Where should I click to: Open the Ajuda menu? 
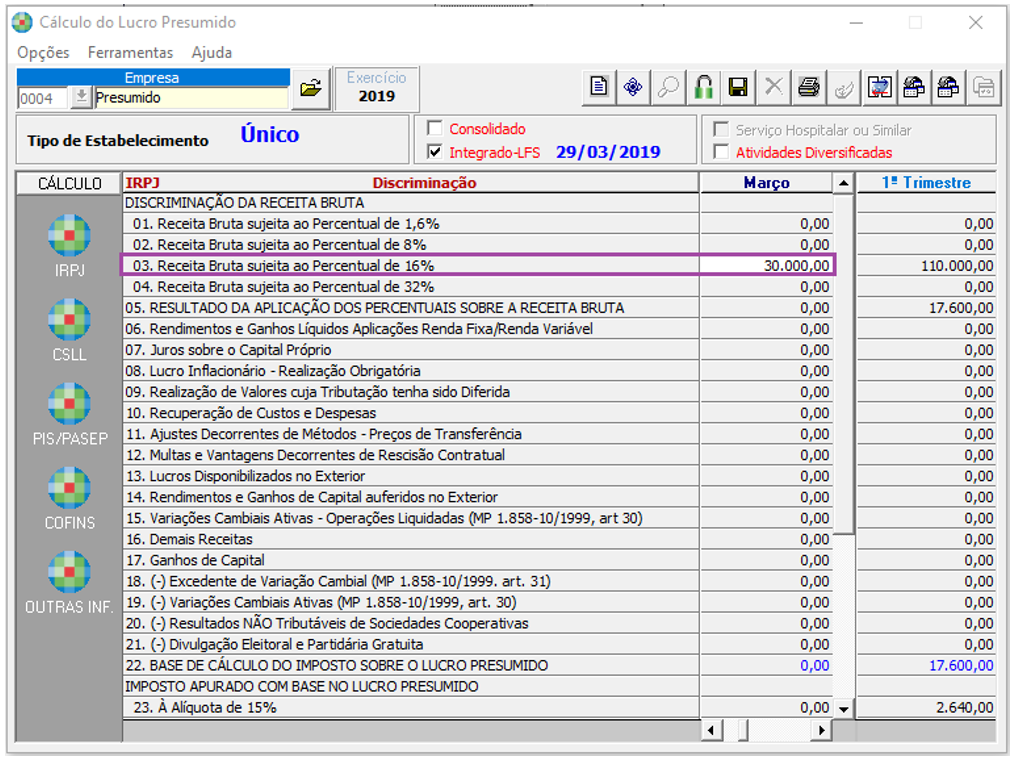[x=212, y=52]
